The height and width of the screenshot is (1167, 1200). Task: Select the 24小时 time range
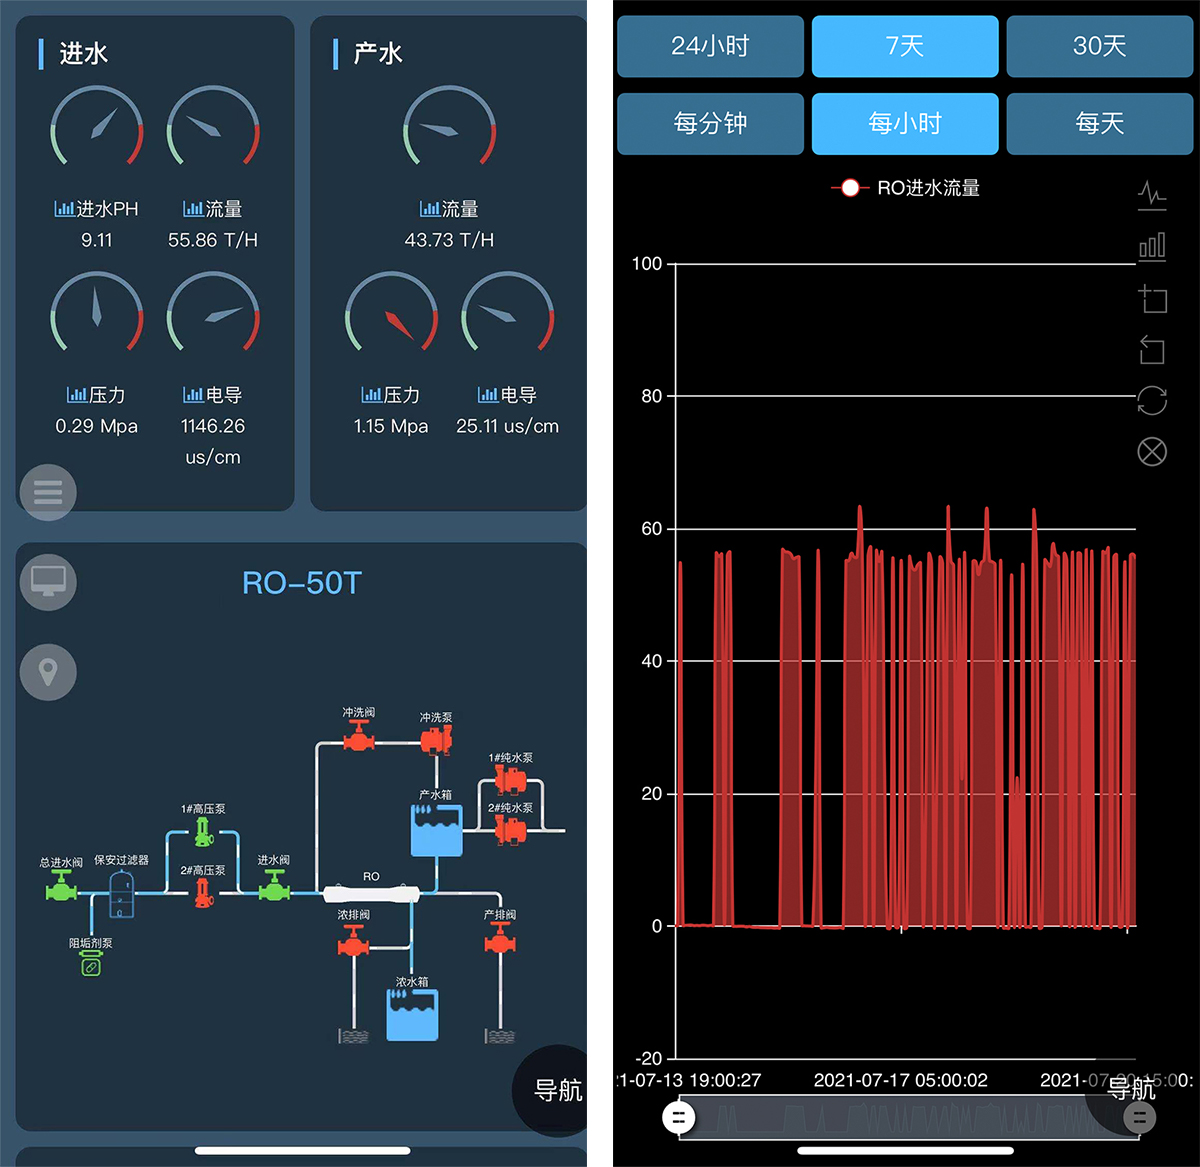(x=710, y=46)
